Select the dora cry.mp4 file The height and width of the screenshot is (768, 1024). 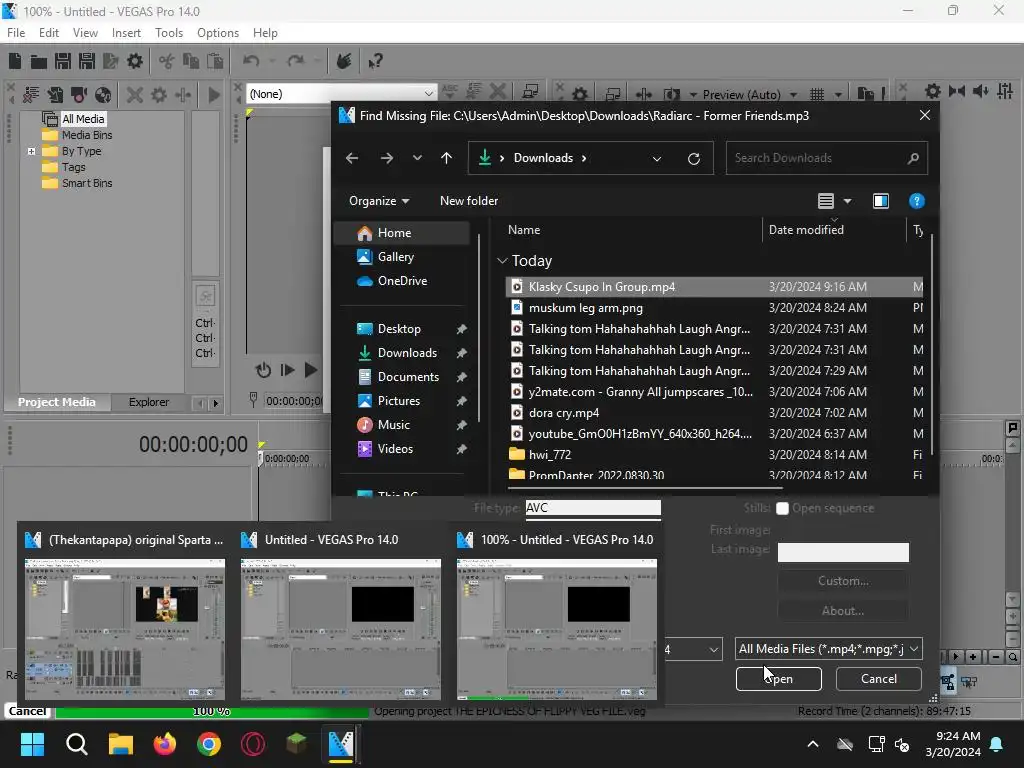click(714, 413)
